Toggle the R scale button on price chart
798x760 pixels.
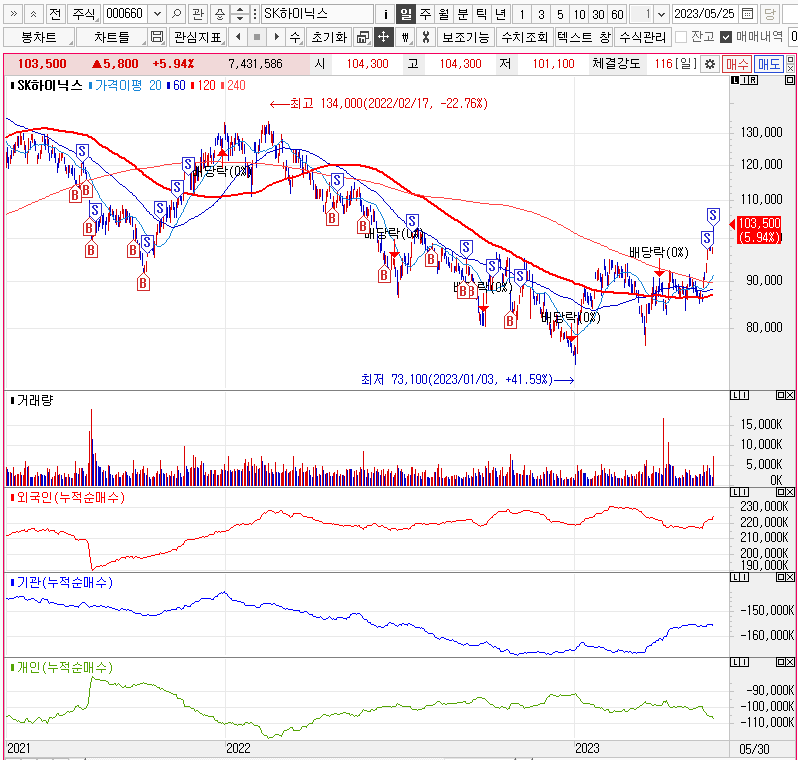[753, 80]
